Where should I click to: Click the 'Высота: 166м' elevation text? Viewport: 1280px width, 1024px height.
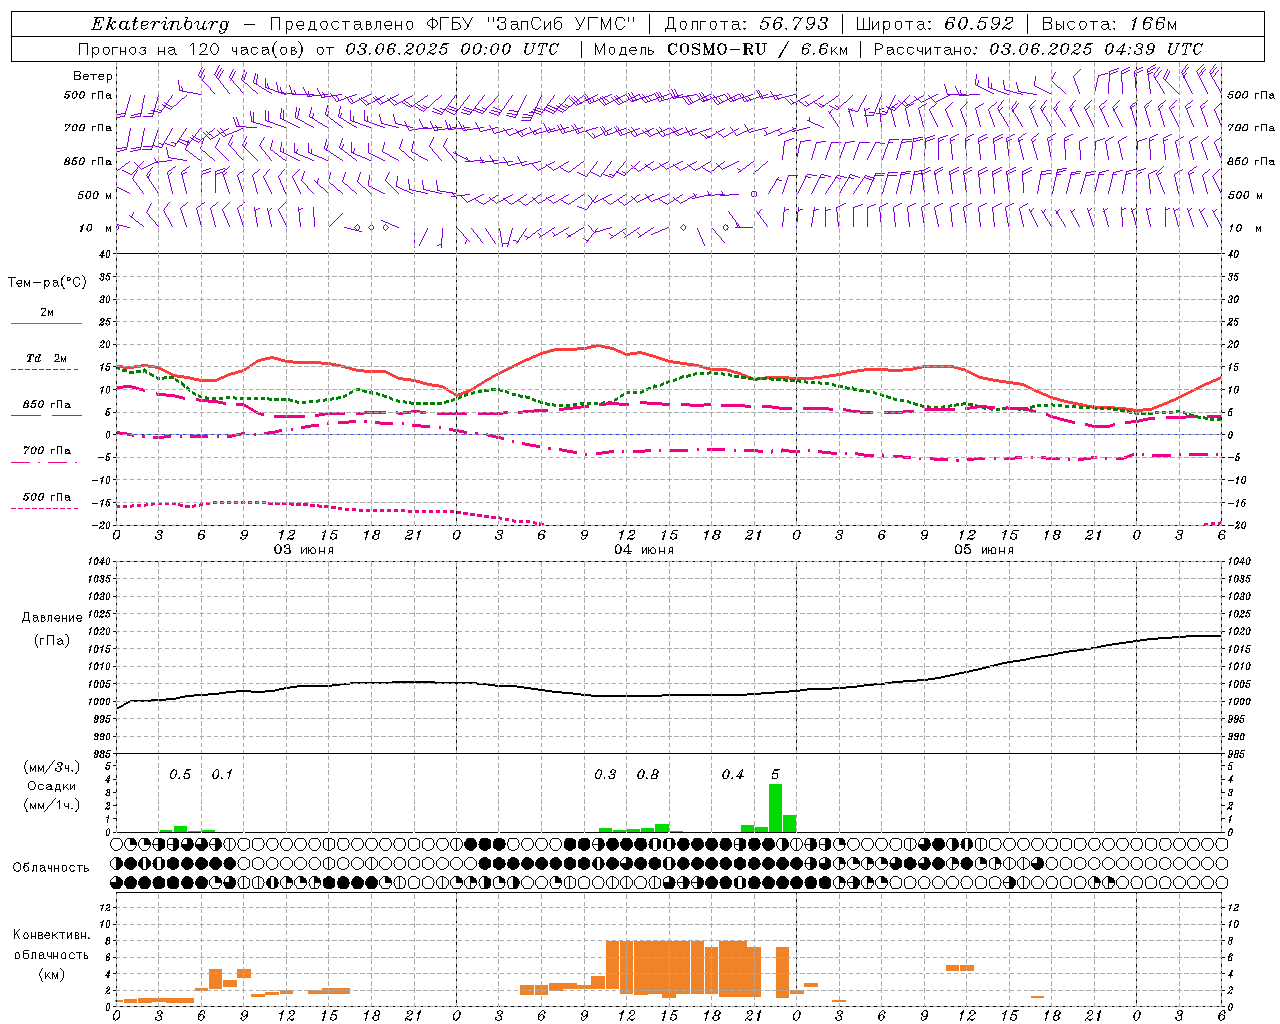(1109, 24)
